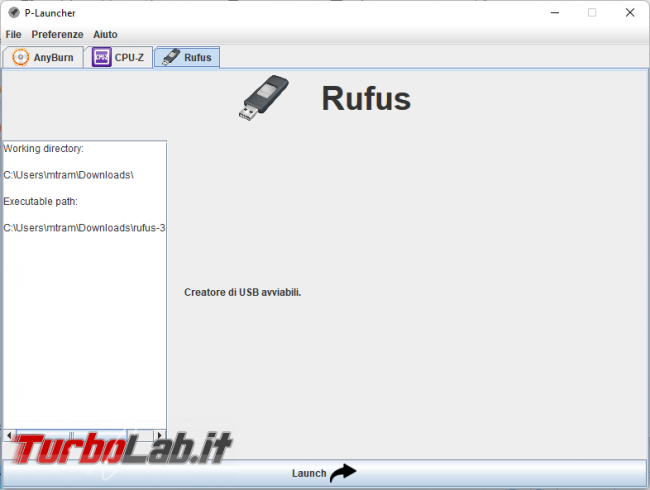Open the Aiuto menu
Image resolution: width=650 pixels, height=490 pixels.
105,34
